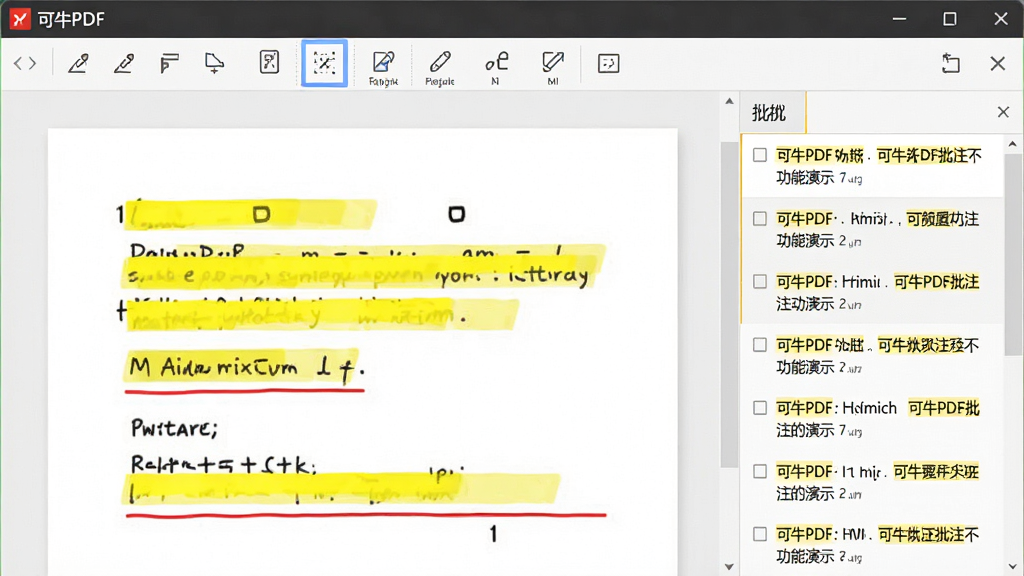This screenshot has height=576, width=1024.
Task: Toggle the highlighted dotted selection tool
Action: [x=325, y=63]
